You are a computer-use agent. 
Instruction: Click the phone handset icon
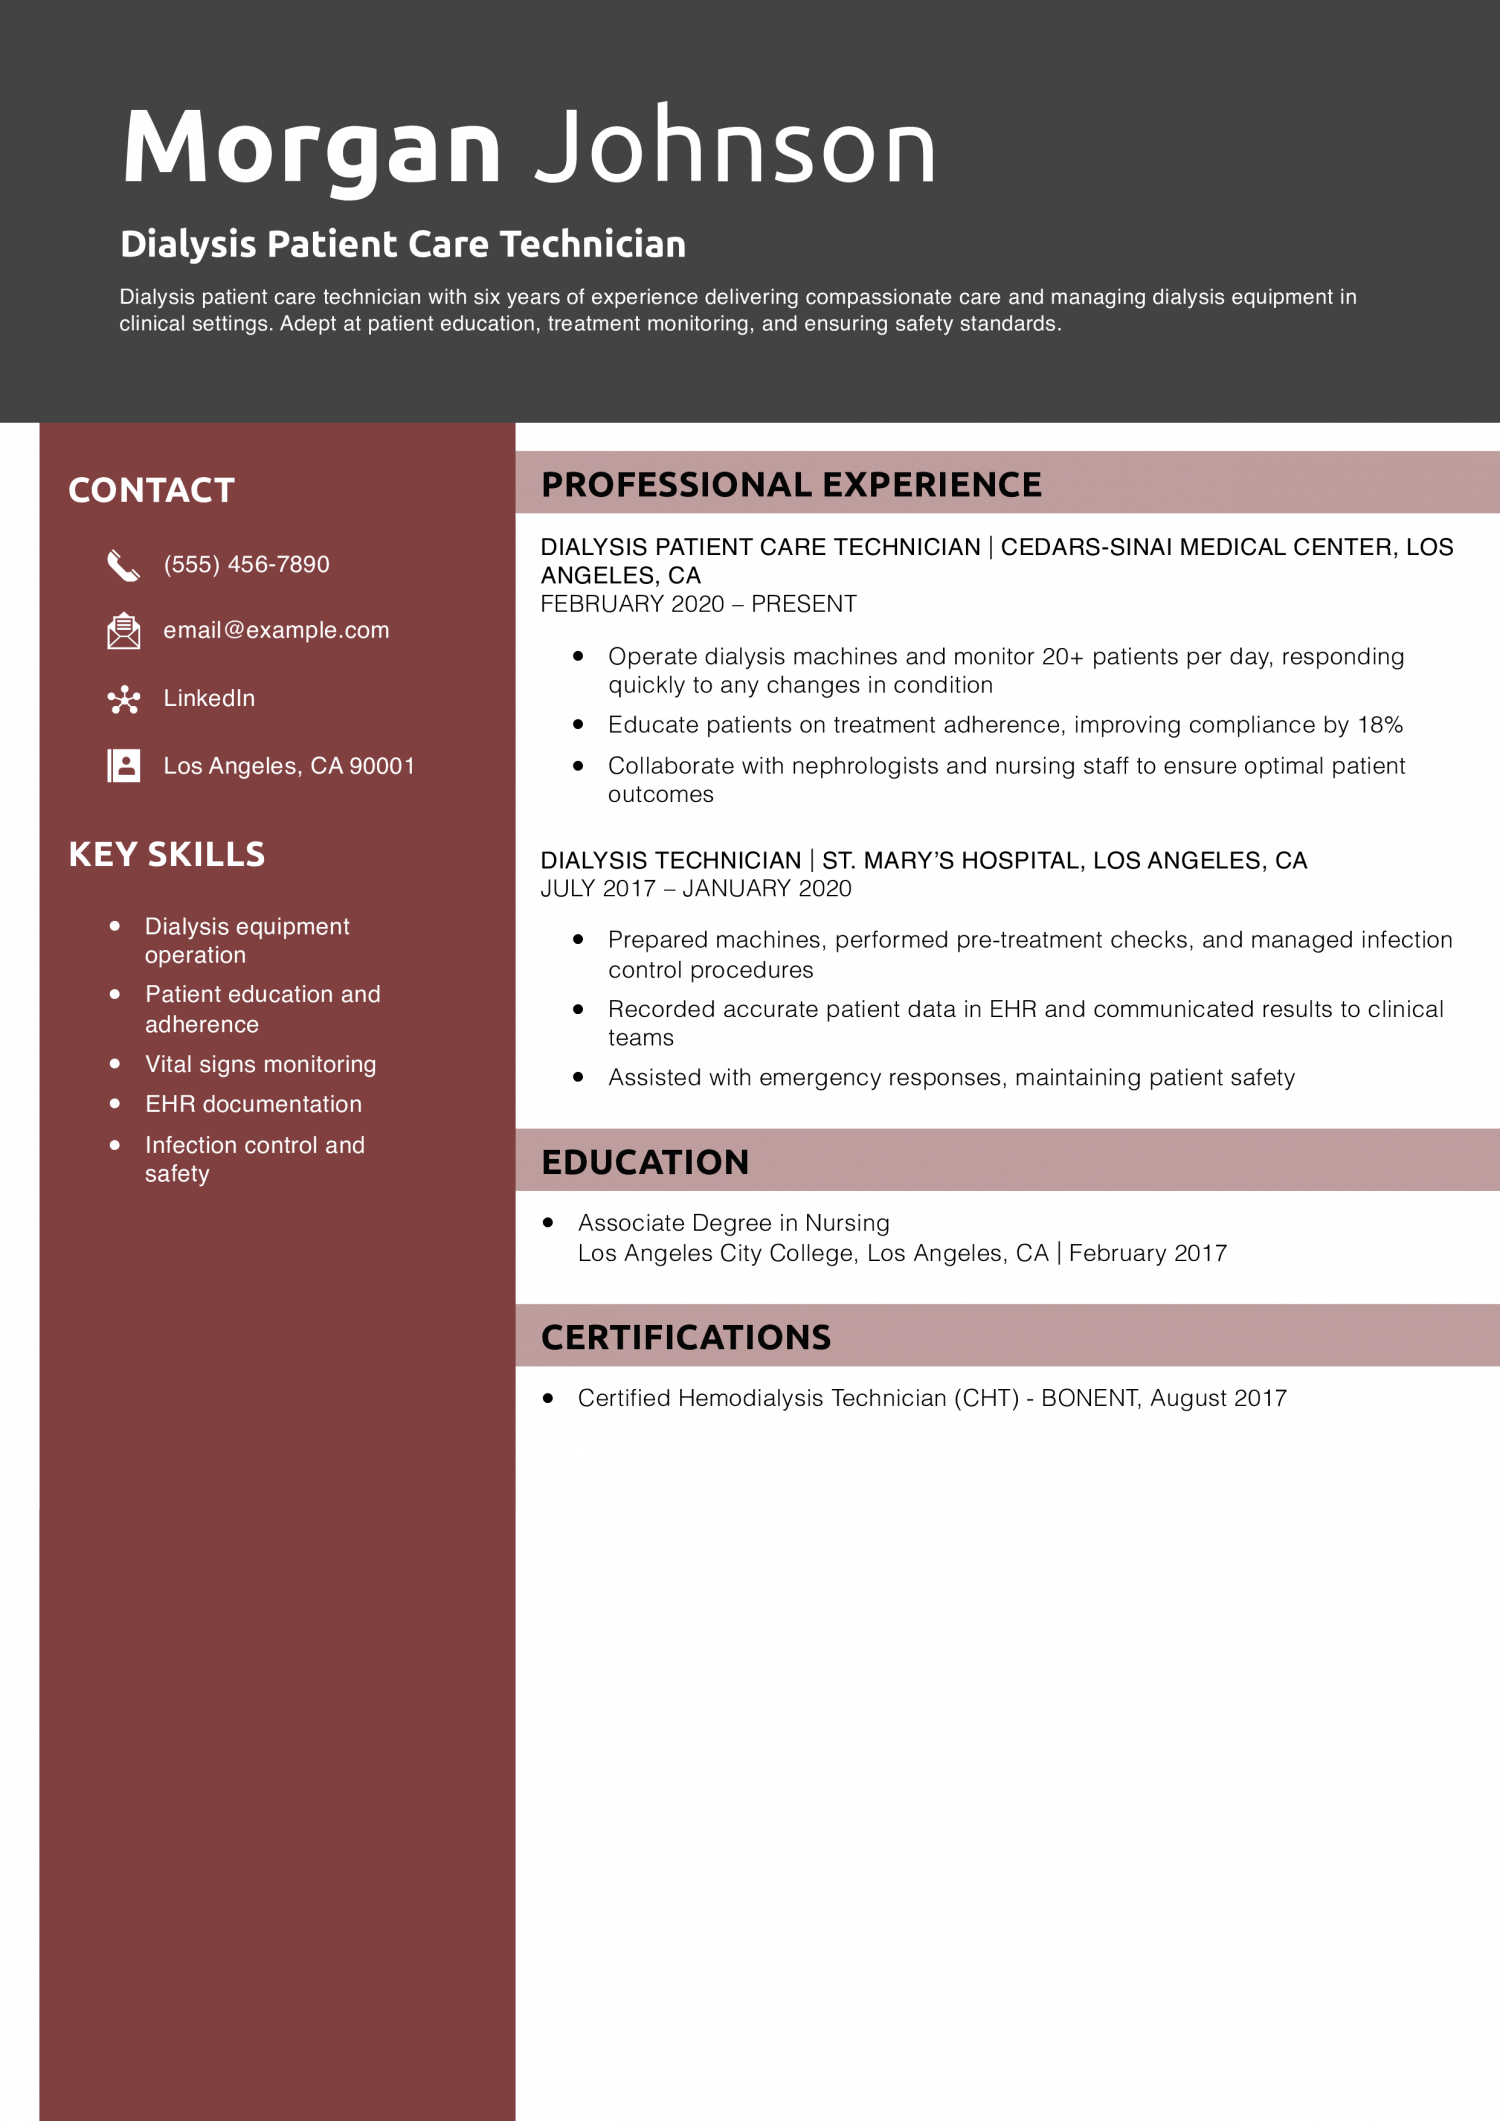pos(123,565)
